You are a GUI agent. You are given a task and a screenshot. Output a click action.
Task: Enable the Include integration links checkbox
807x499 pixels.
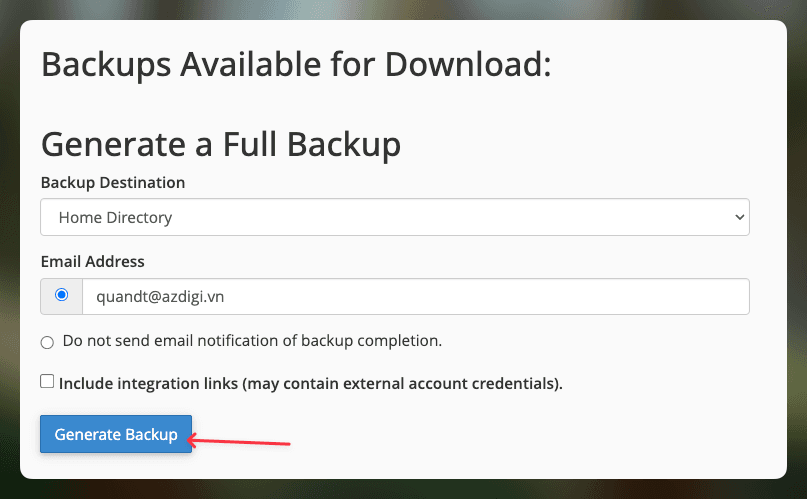[x=47, y=381]
